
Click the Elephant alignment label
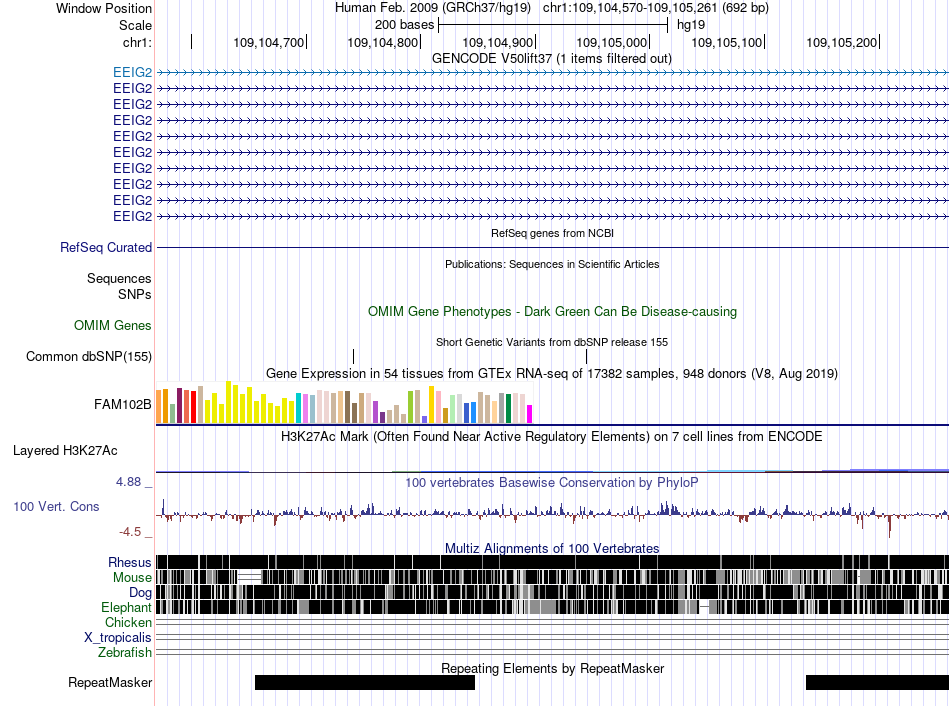pos(126,607)
